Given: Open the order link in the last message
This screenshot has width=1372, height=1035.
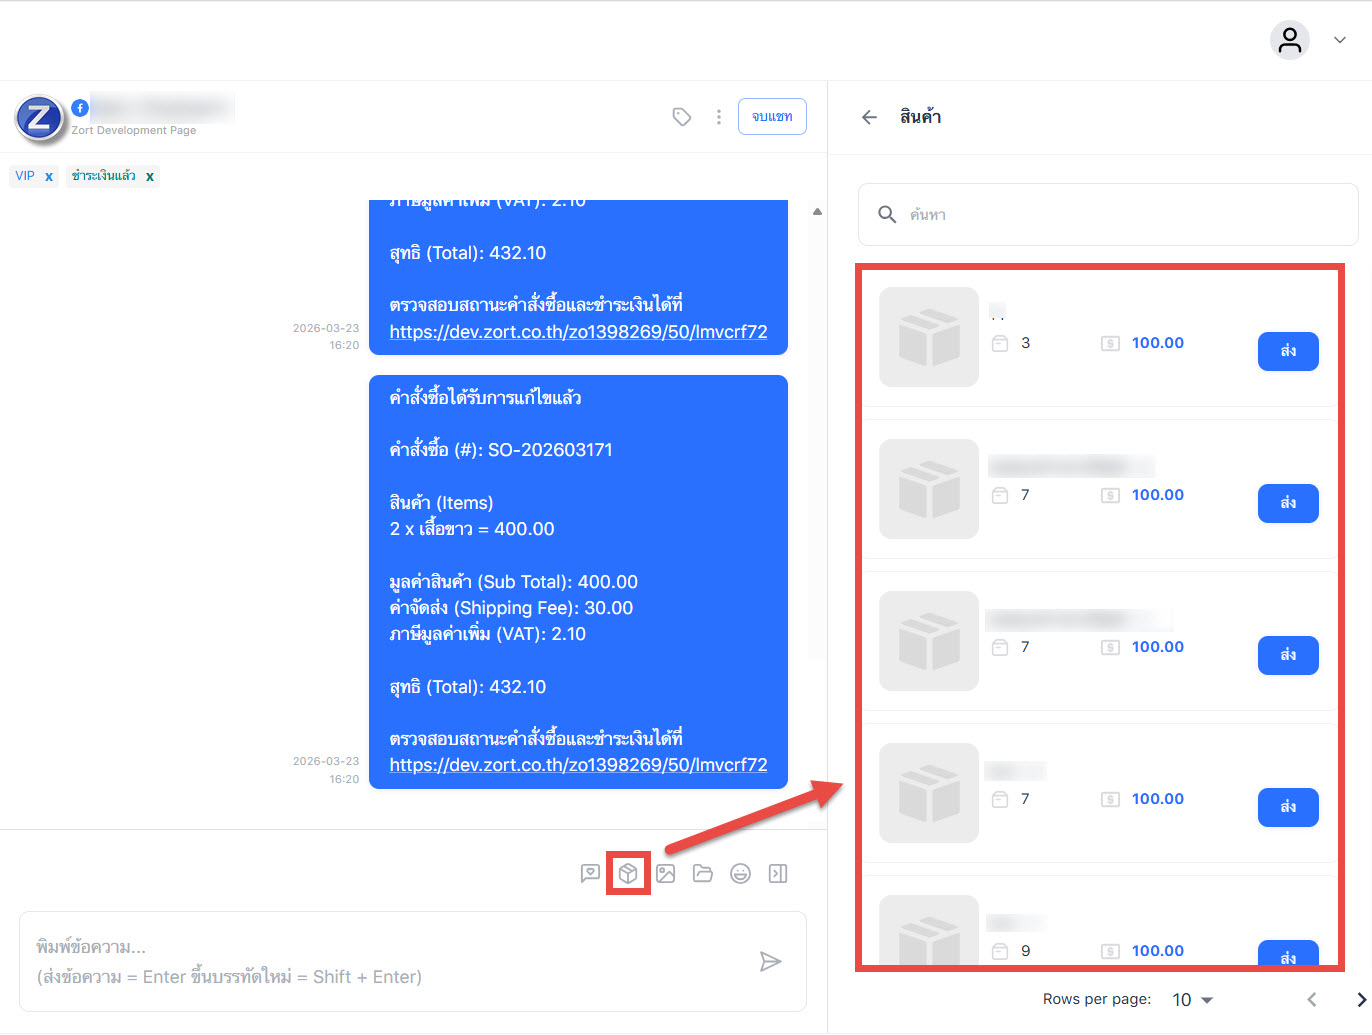Looking at the screenshot, I should tap(578, 765).
